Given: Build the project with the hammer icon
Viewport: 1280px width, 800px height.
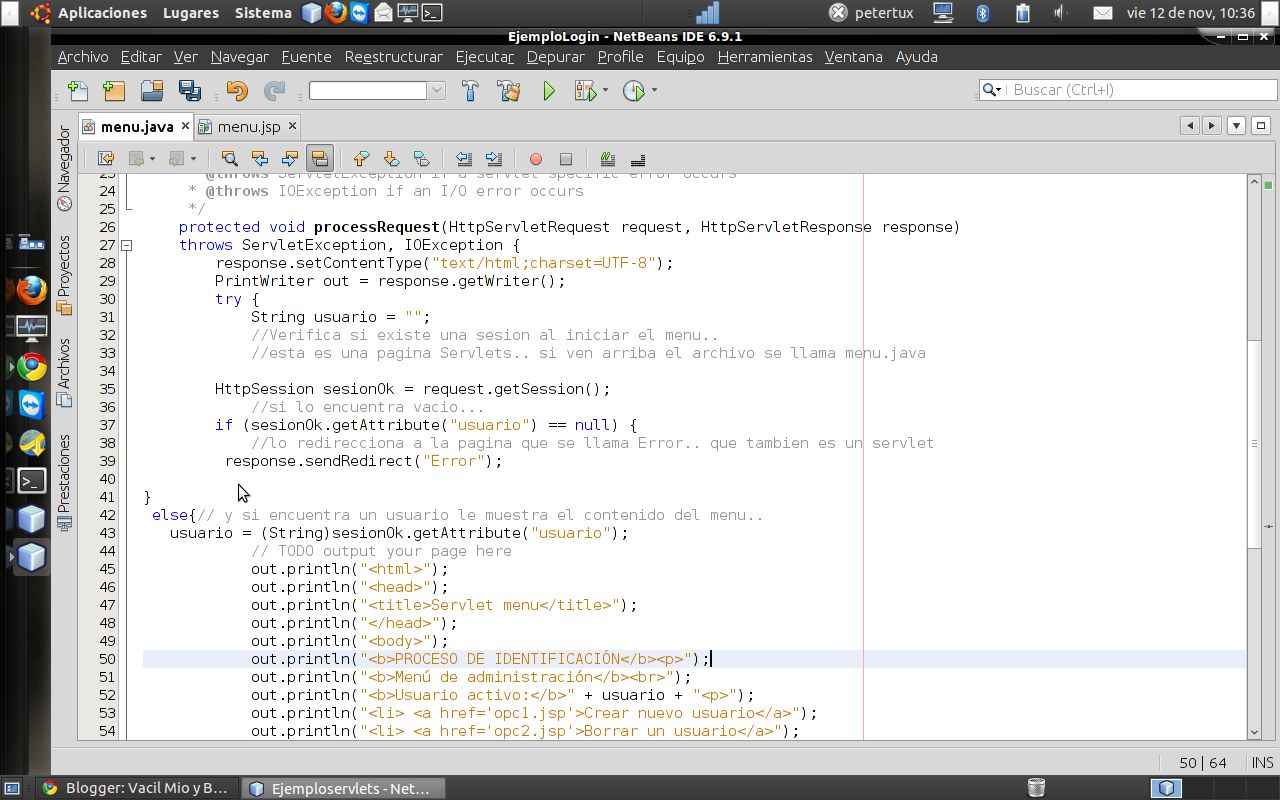Looking at the screenshot, I should pos(470,90).
